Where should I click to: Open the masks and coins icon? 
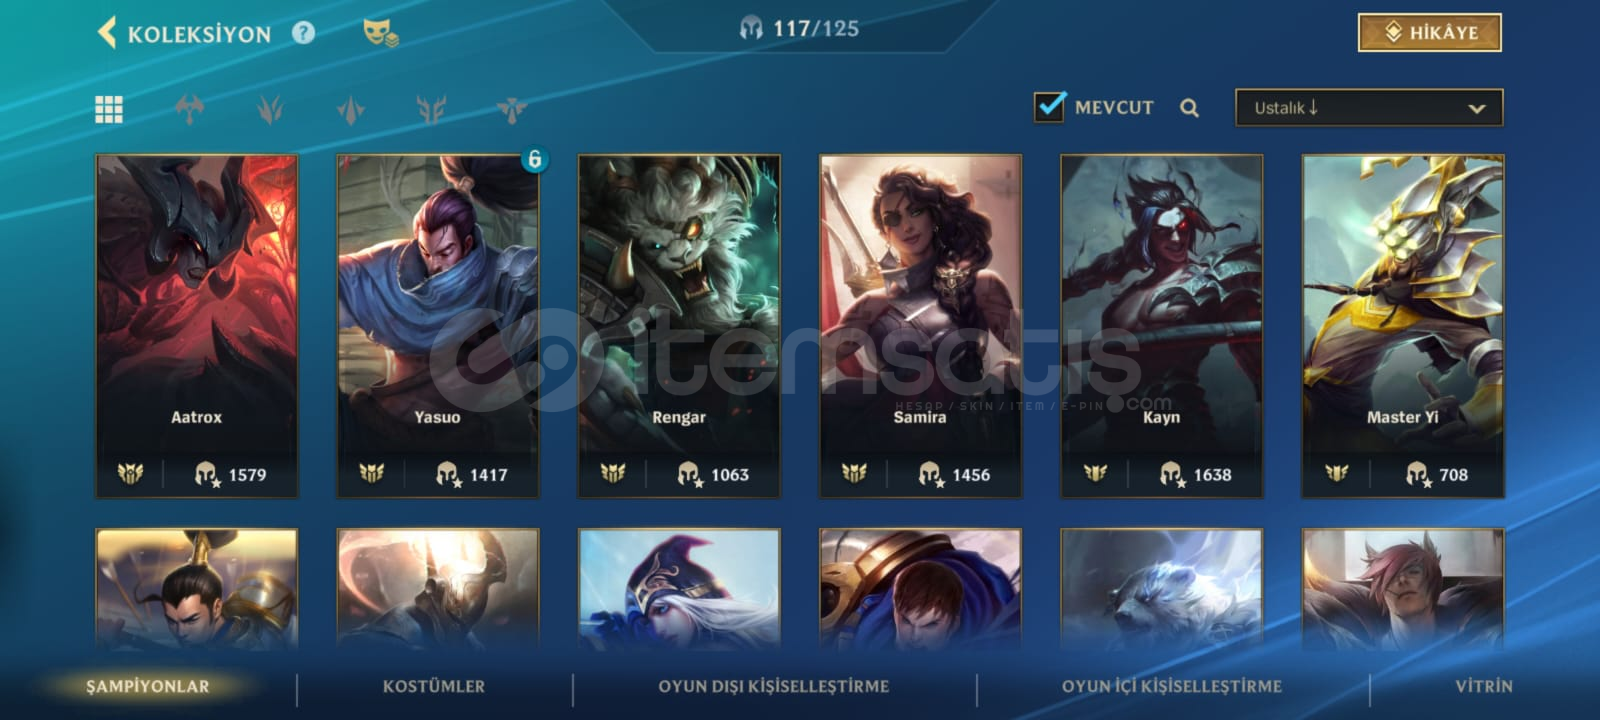click(x=380, y=33)
